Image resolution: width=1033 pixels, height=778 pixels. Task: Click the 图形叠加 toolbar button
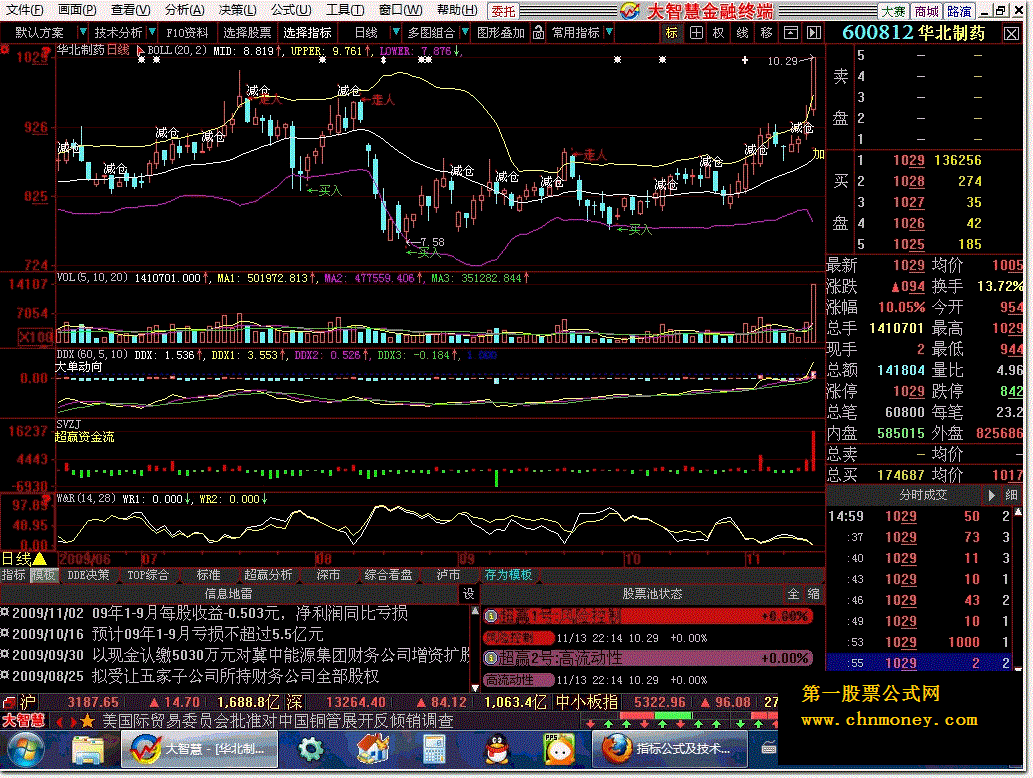point(501,33)
